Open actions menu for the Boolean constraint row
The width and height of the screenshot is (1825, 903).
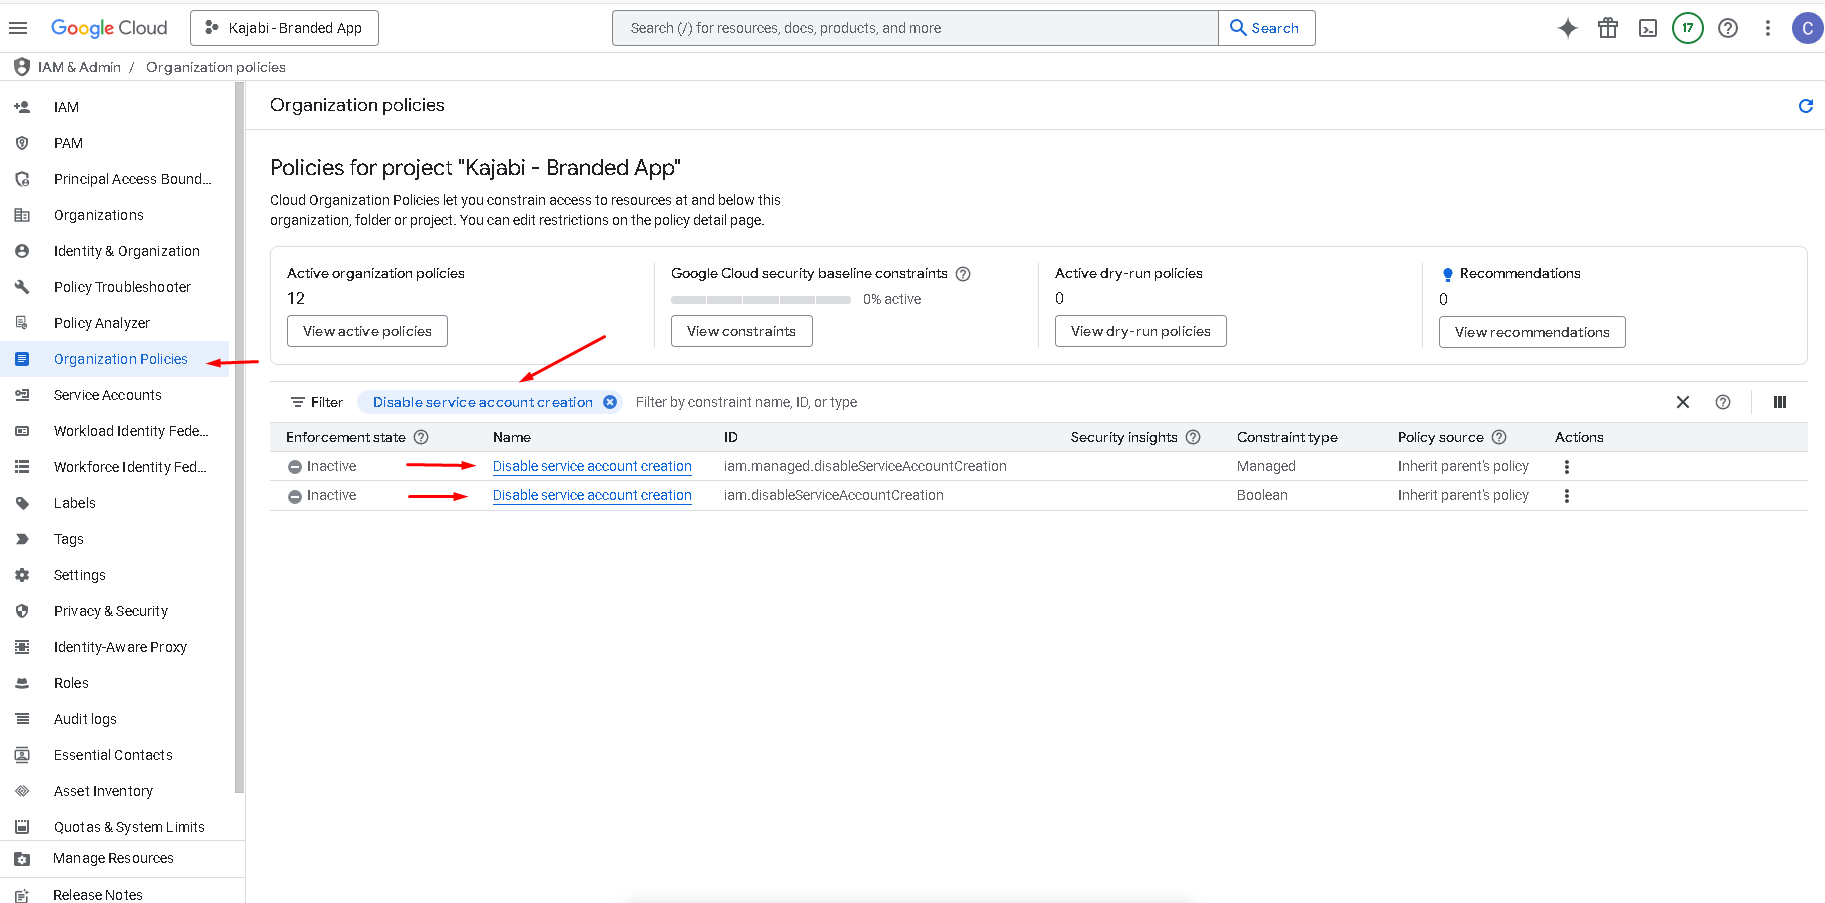point(1567,496)
